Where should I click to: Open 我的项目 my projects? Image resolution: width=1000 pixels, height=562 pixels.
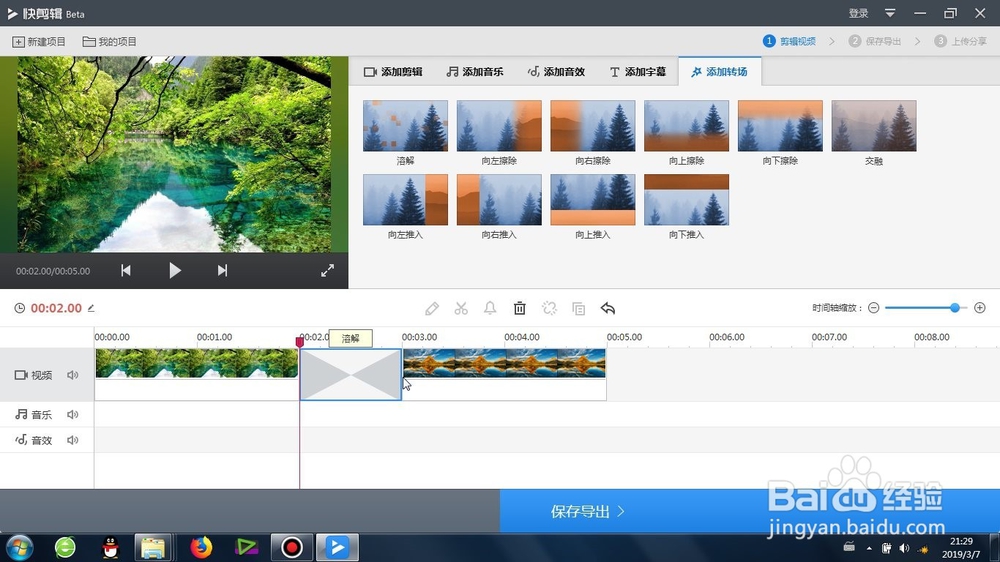[x=110, y=41]
